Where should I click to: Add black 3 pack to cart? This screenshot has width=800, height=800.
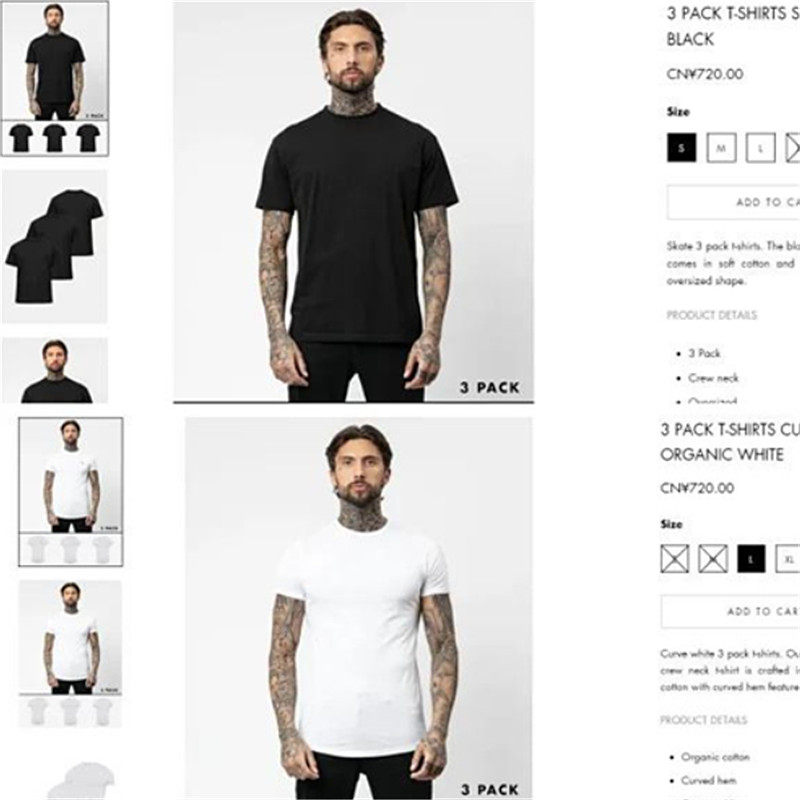[734, 203]
